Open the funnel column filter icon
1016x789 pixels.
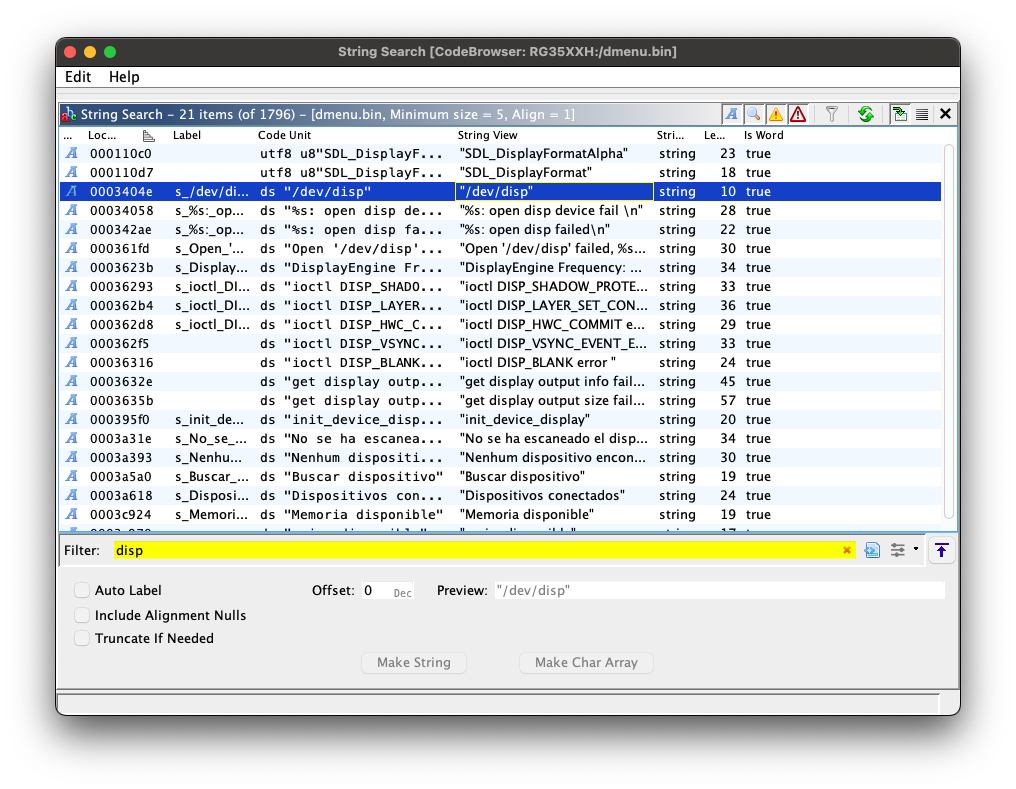[x=832, y=115]
